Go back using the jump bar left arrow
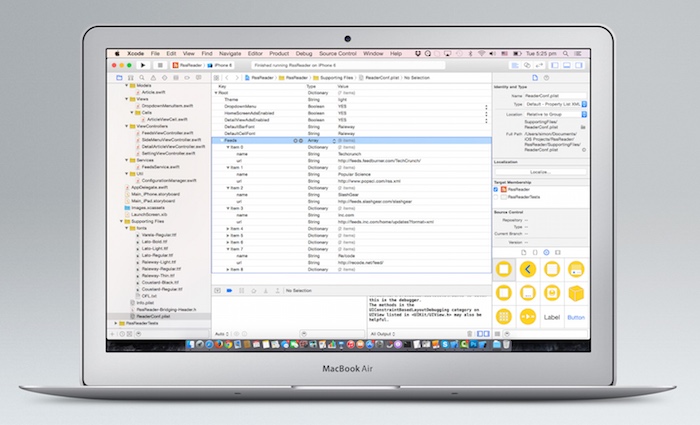 pyautogui.click(x=227, y=76)
